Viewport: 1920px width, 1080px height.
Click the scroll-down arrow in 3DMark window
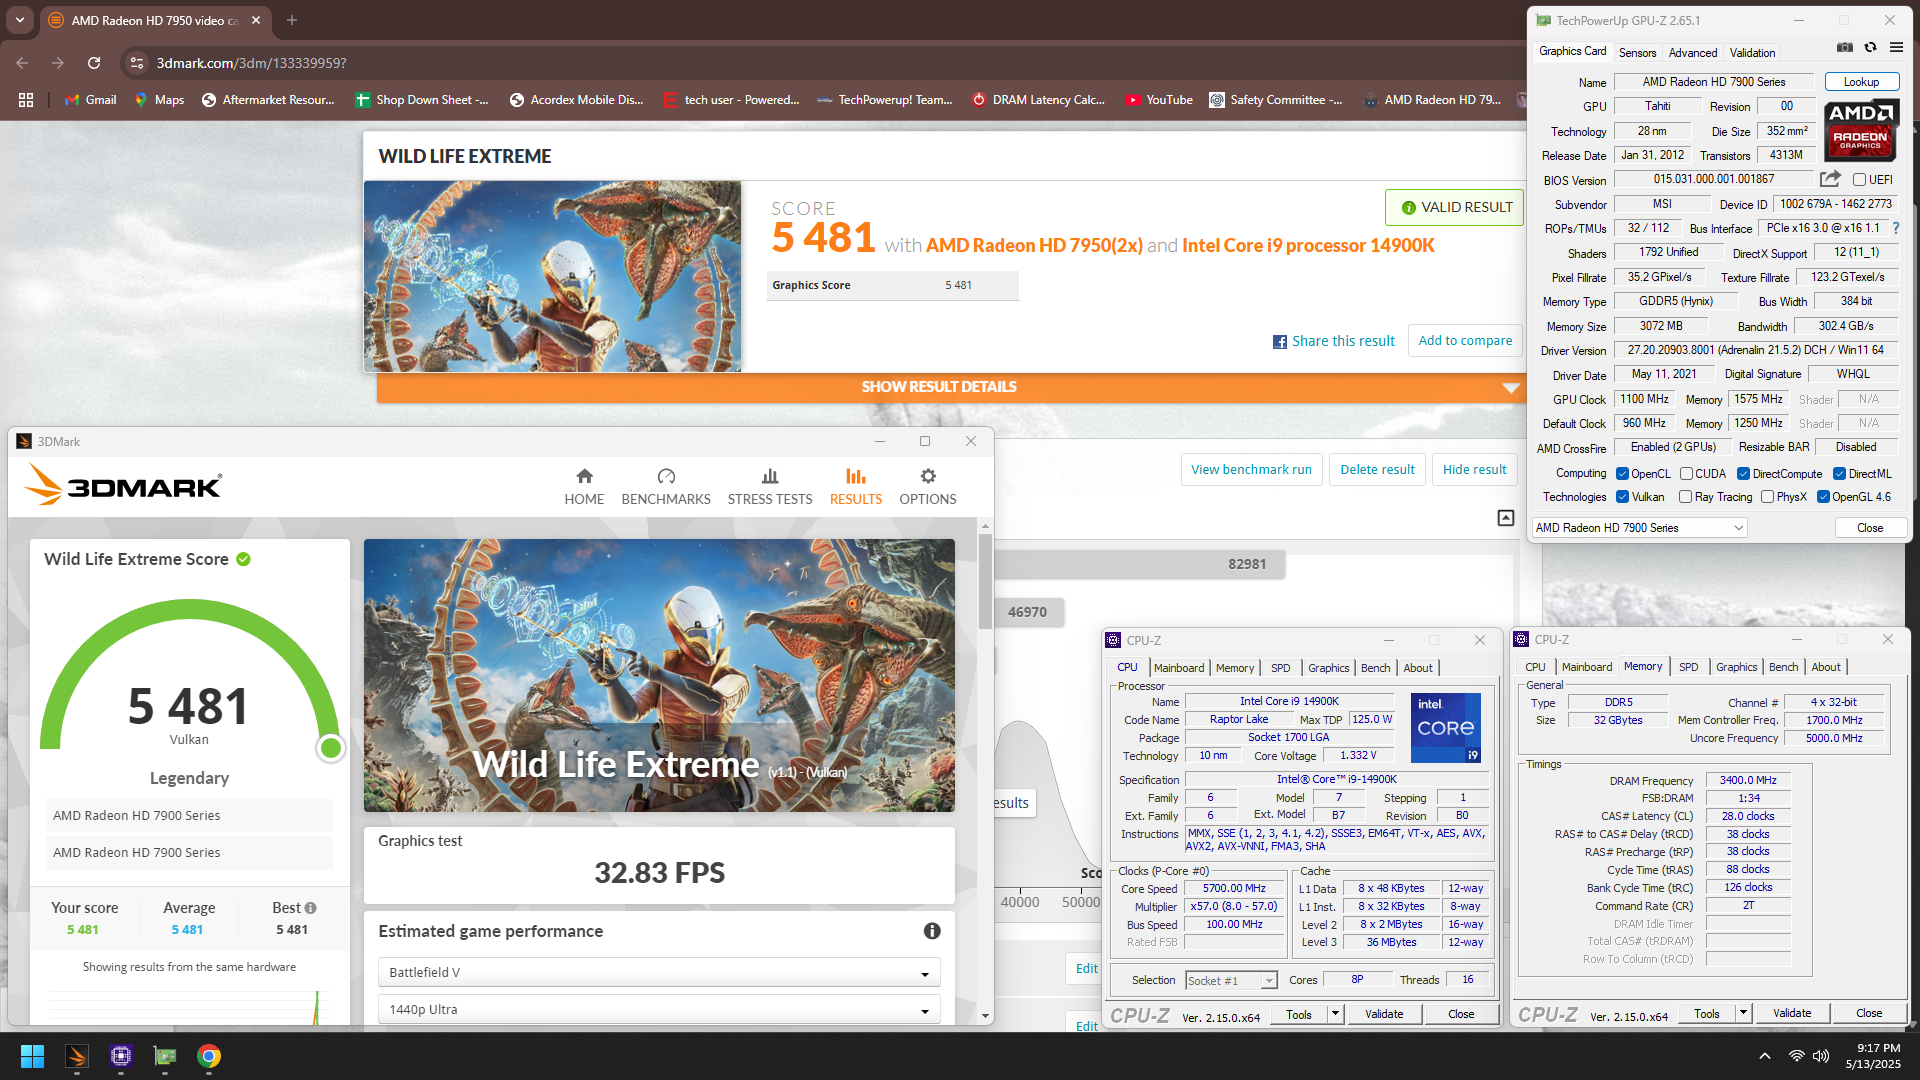[985, 1016]
